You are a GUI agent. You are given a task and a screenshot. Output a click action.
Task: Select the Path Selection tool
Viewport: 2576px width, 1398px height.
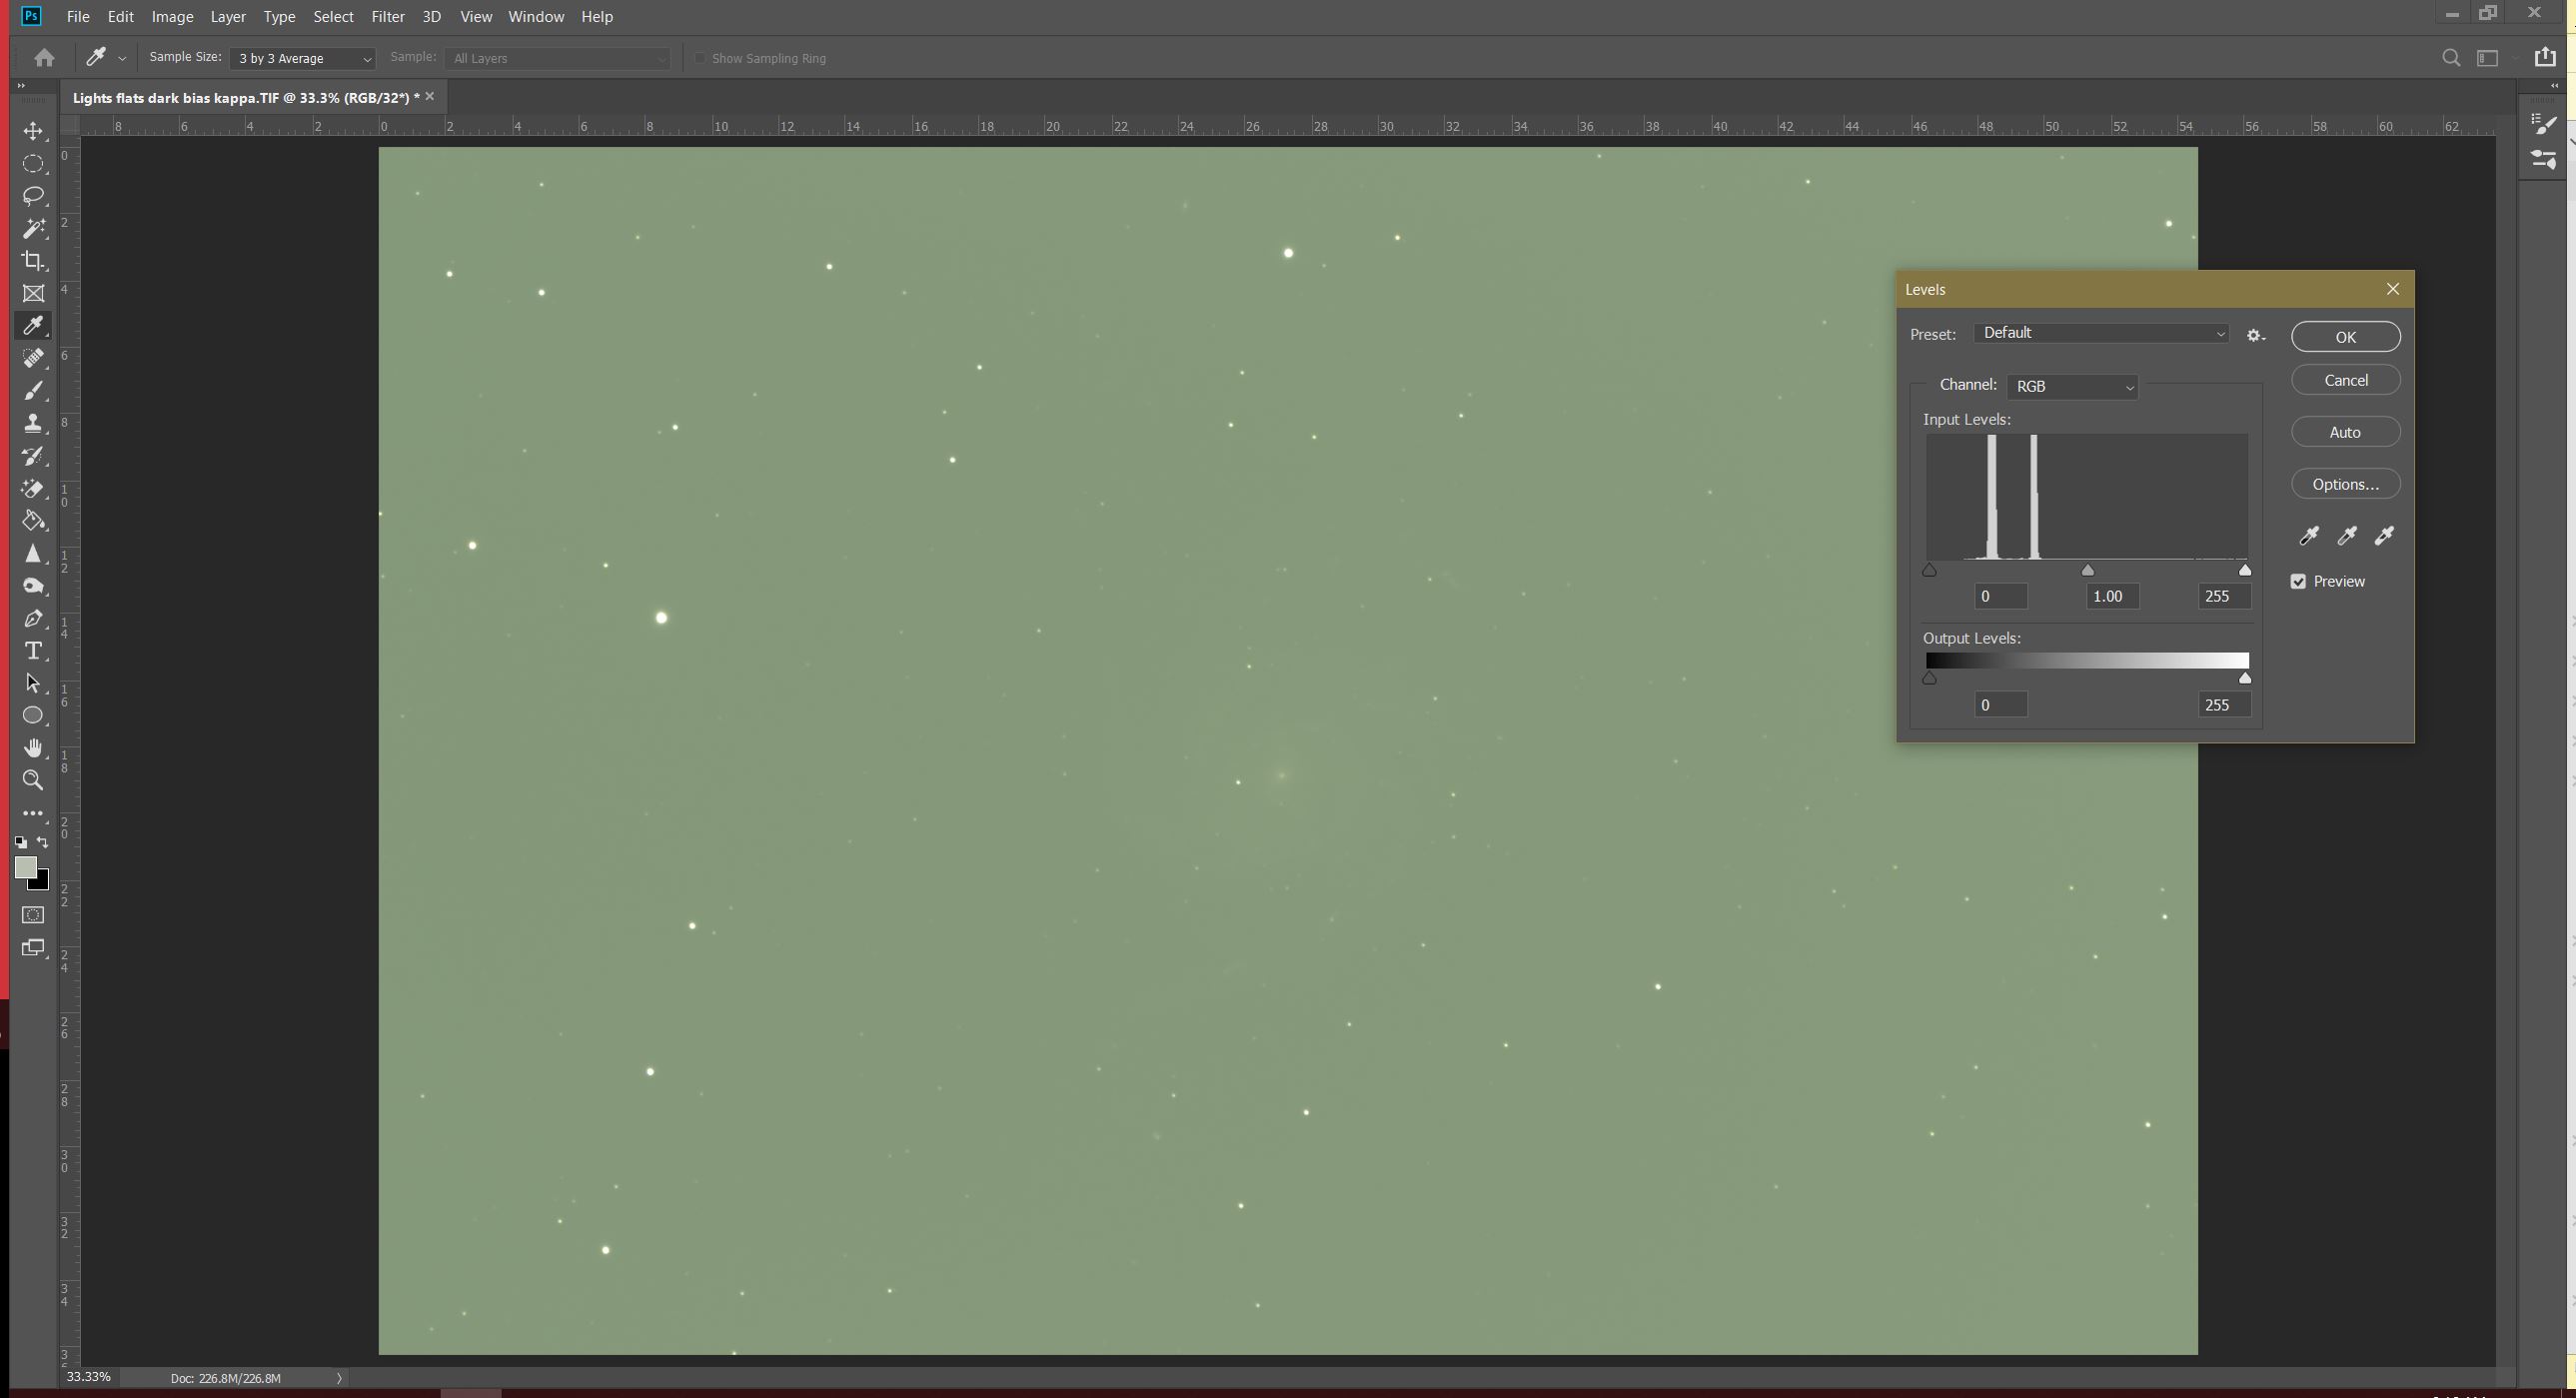(33, 683)
